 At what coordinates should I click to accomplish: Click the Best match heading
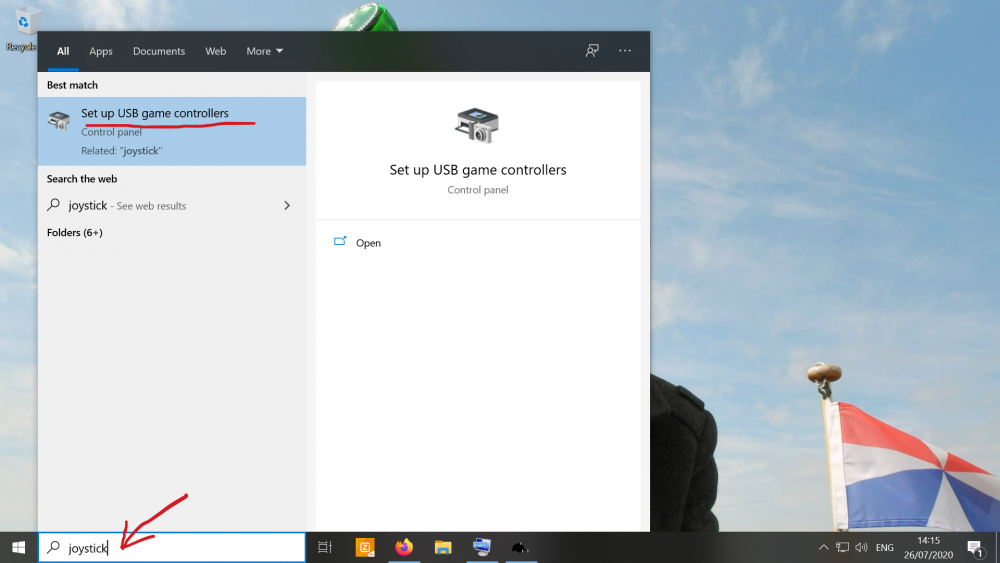coord(72,85)
